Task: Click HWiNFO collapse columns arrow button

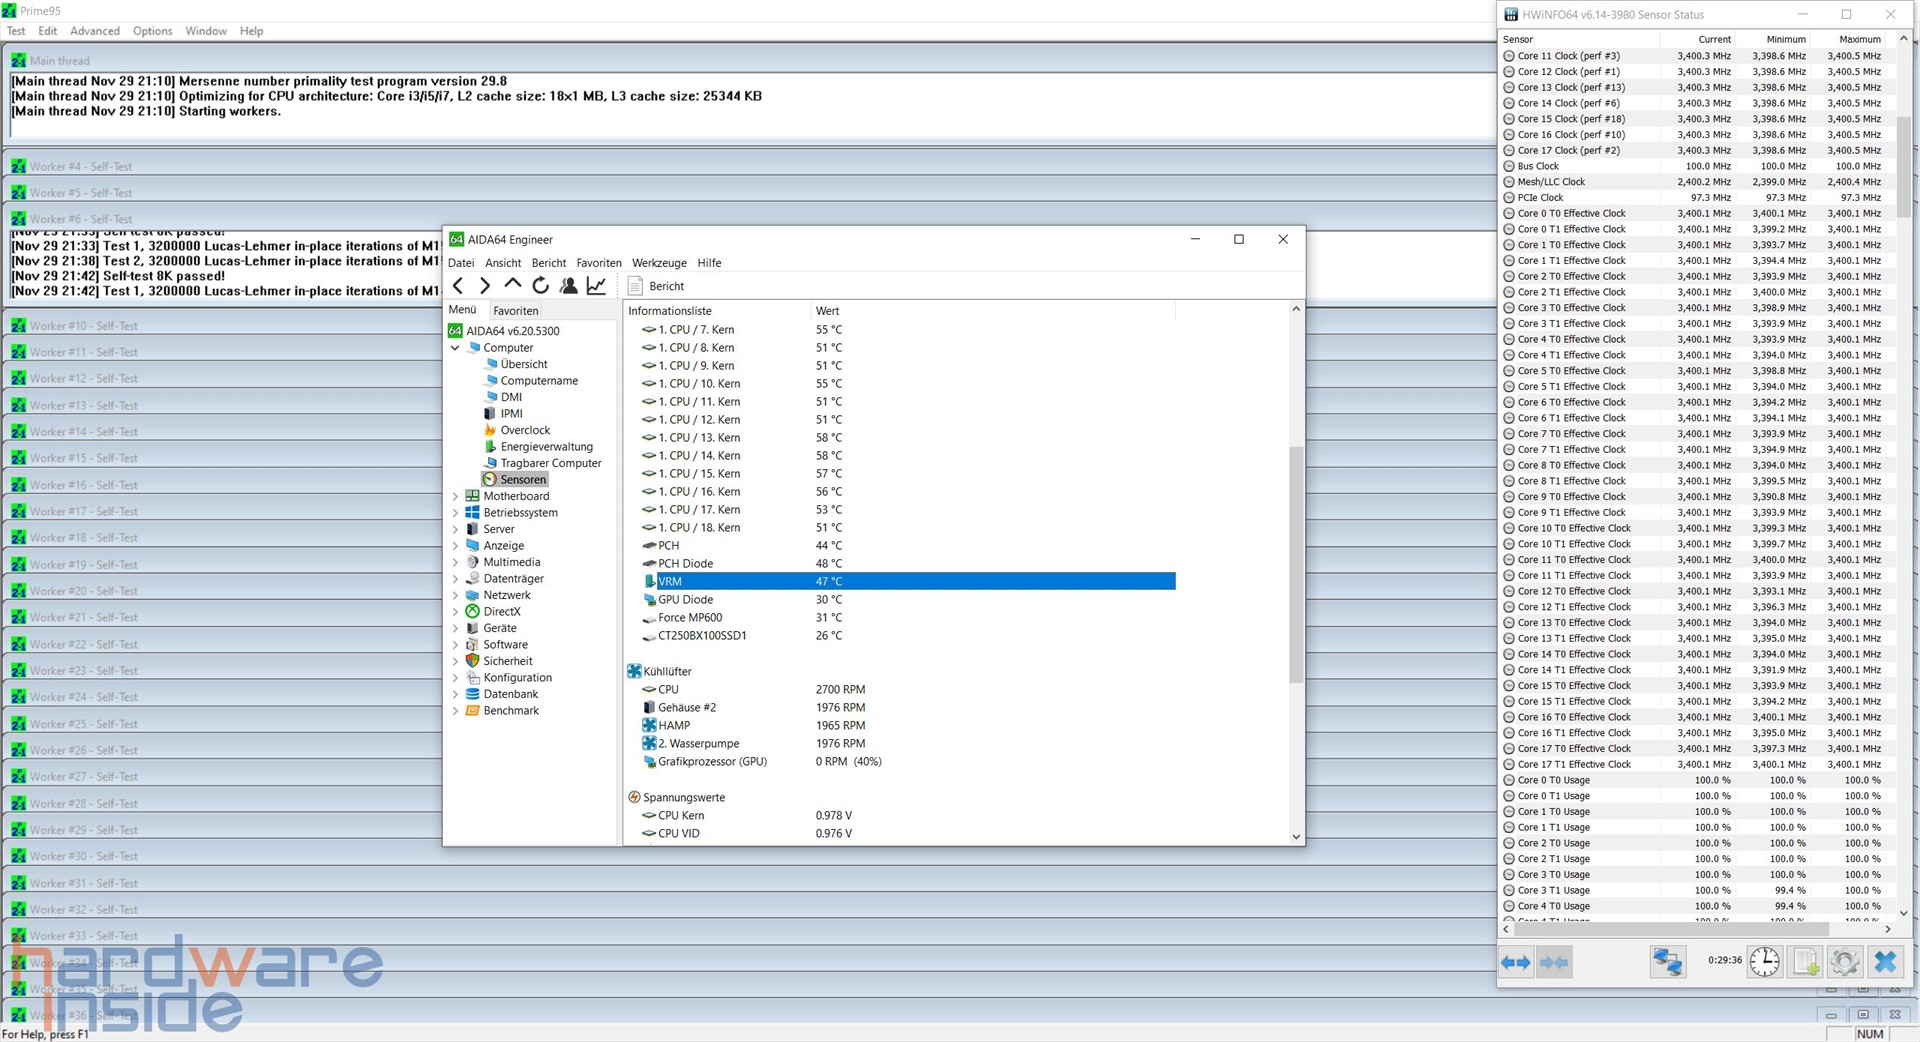Action: coord(1554,962)
